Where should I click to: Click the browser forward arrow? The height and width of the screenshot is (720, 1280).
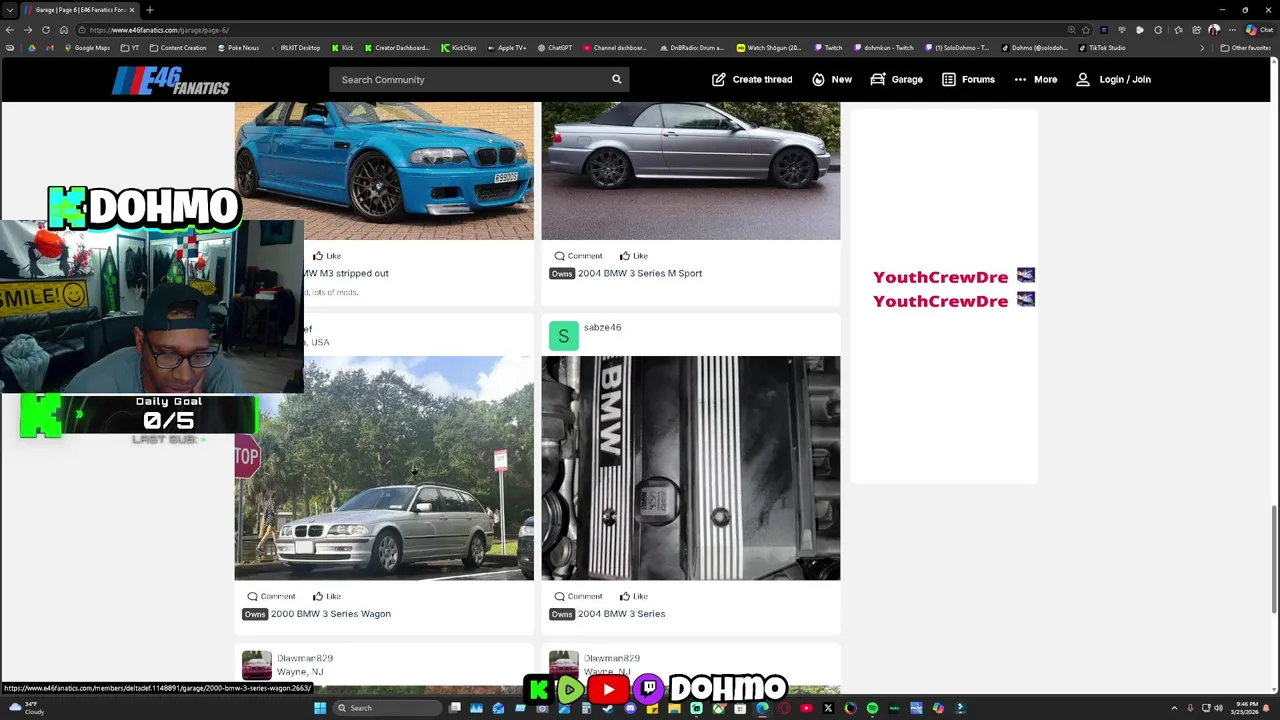point(28,30)
